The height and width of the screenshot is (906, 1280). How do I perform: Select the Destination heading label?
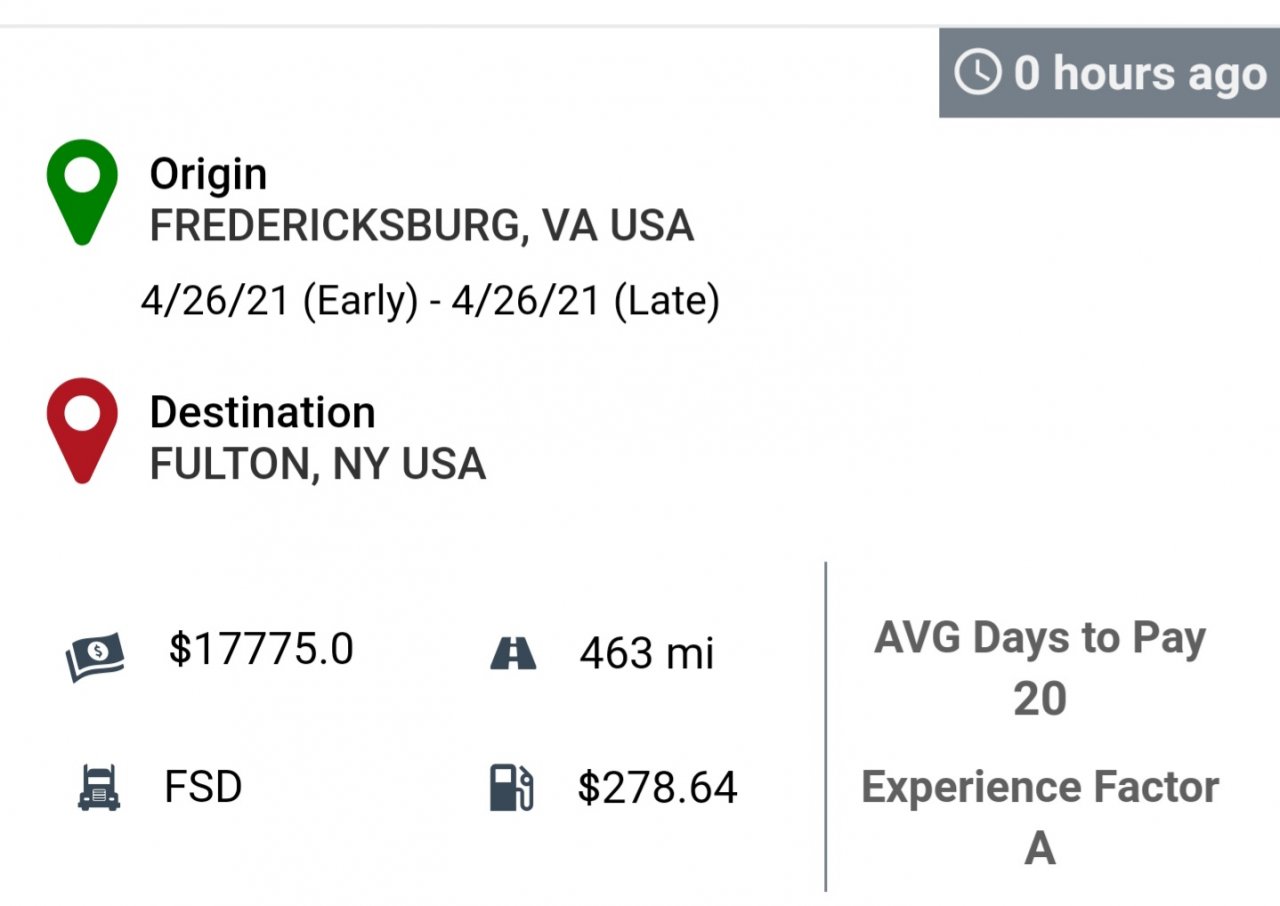click(262, 412)
